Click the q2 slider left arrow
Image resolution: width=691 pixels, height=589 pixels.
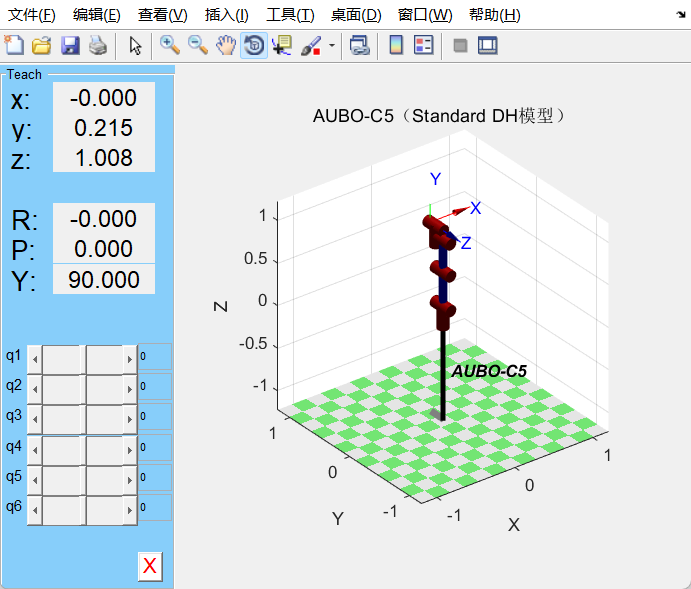coord(35,389)
